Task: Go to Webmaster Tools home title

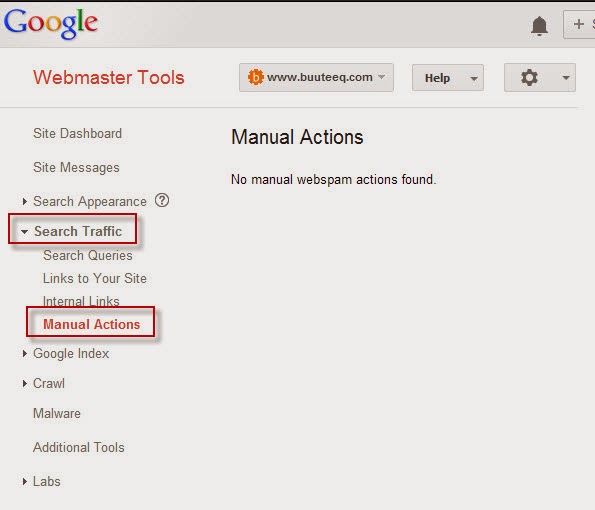Action: (x=109, y=77)
